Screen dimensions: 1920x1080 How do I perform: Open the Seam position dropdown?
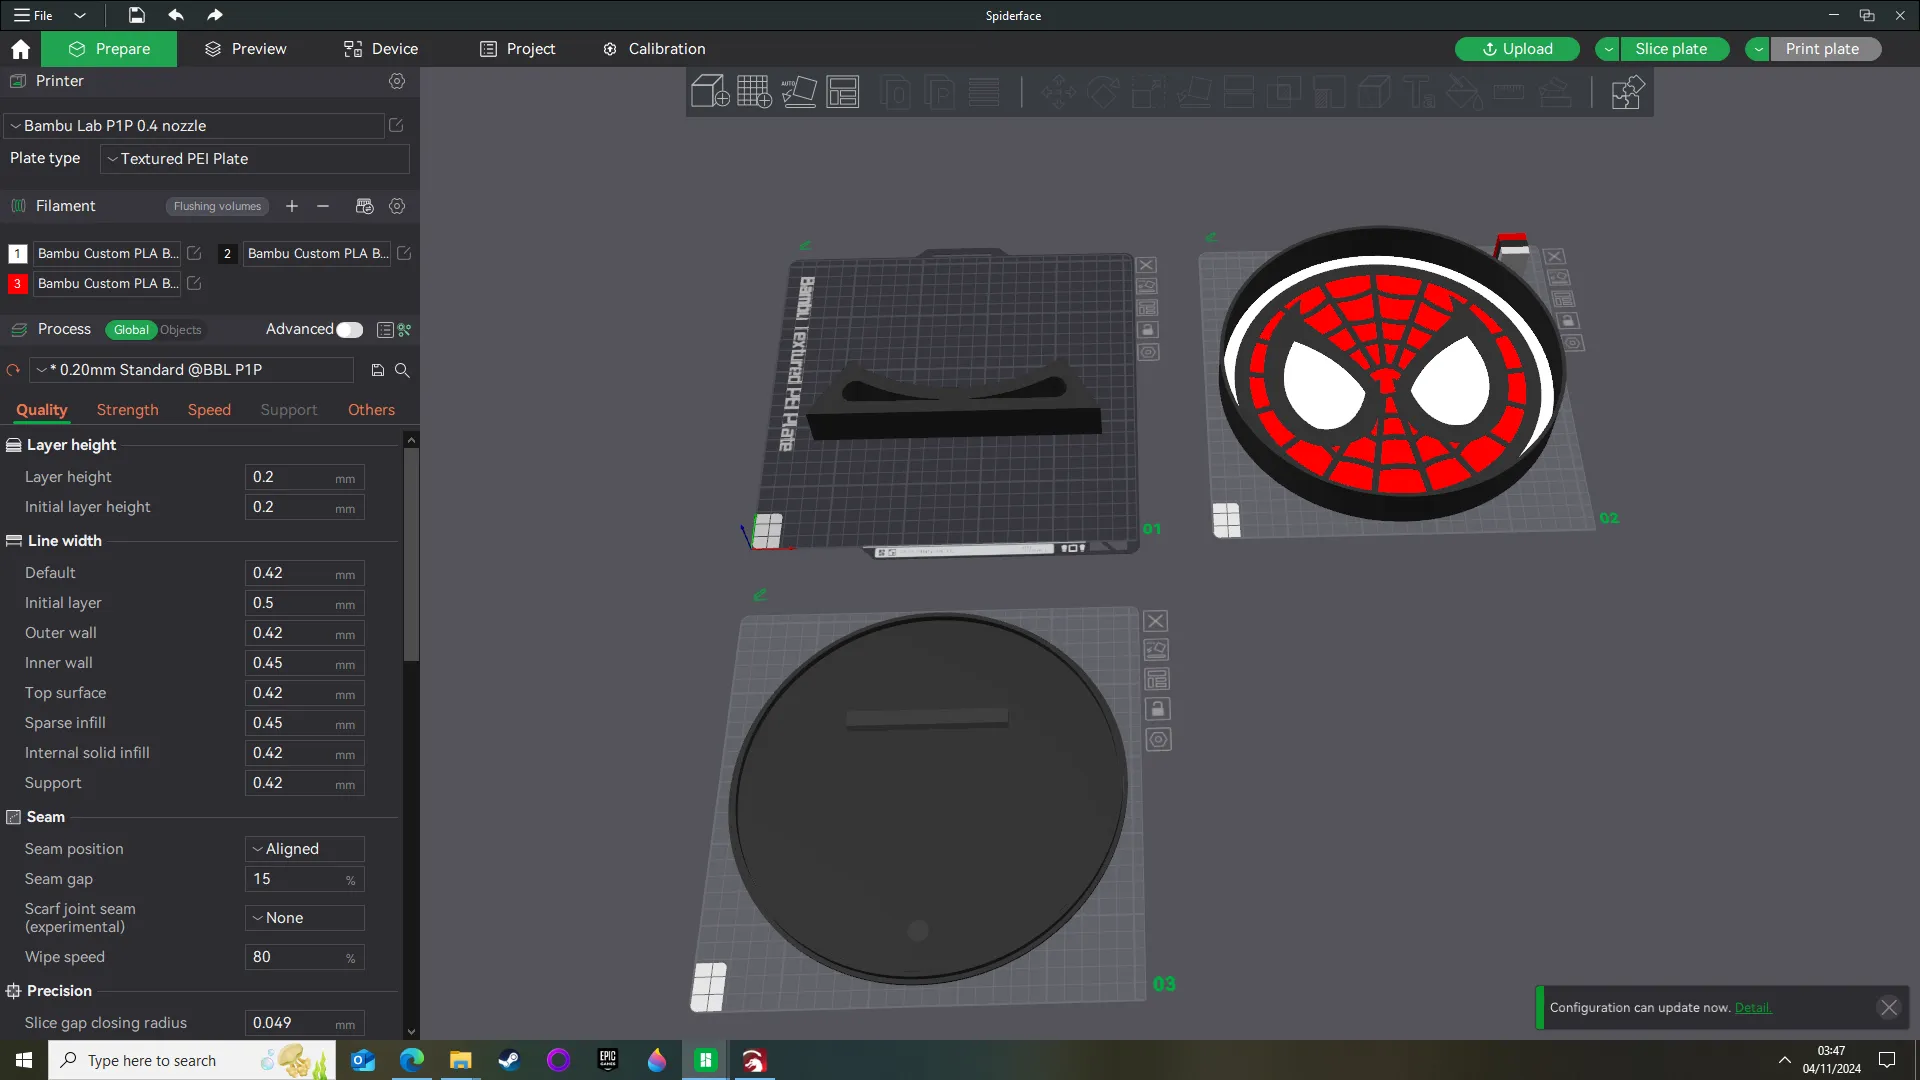tap(305, 849)
